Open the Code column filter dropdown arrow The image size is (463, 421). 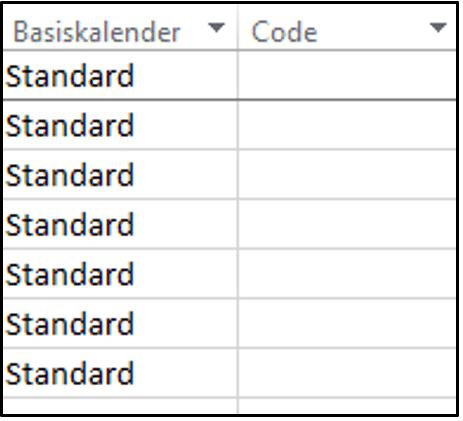438,28
